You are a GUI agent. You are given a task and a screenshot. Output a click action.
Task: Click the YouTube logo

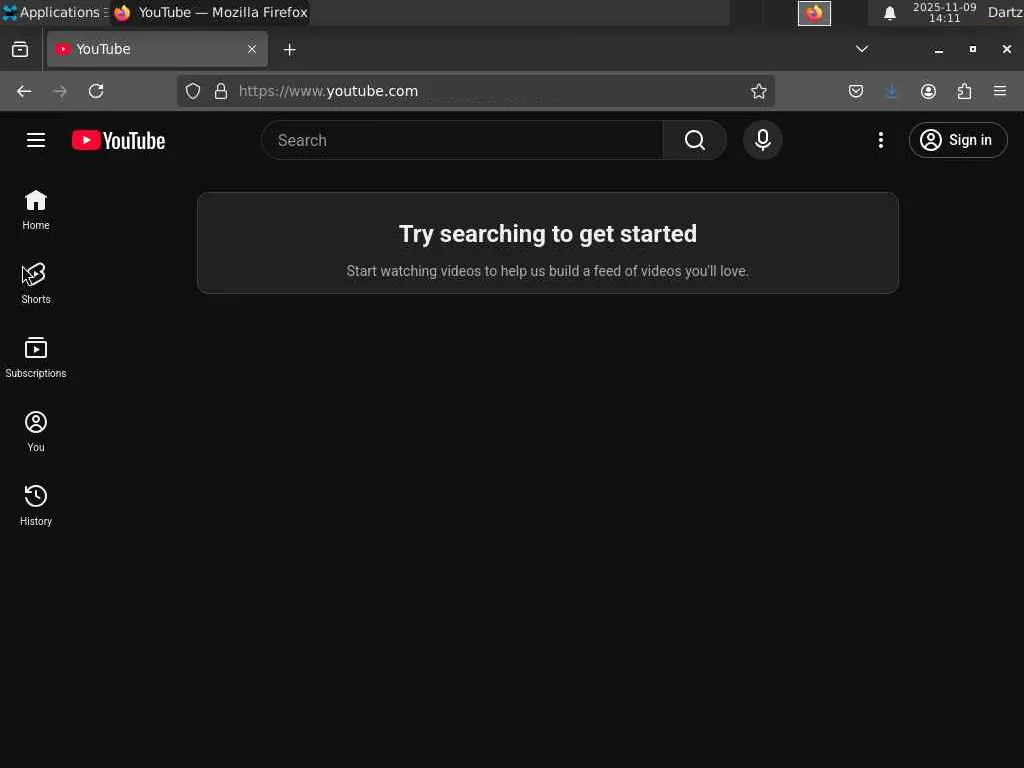point(118,140)
